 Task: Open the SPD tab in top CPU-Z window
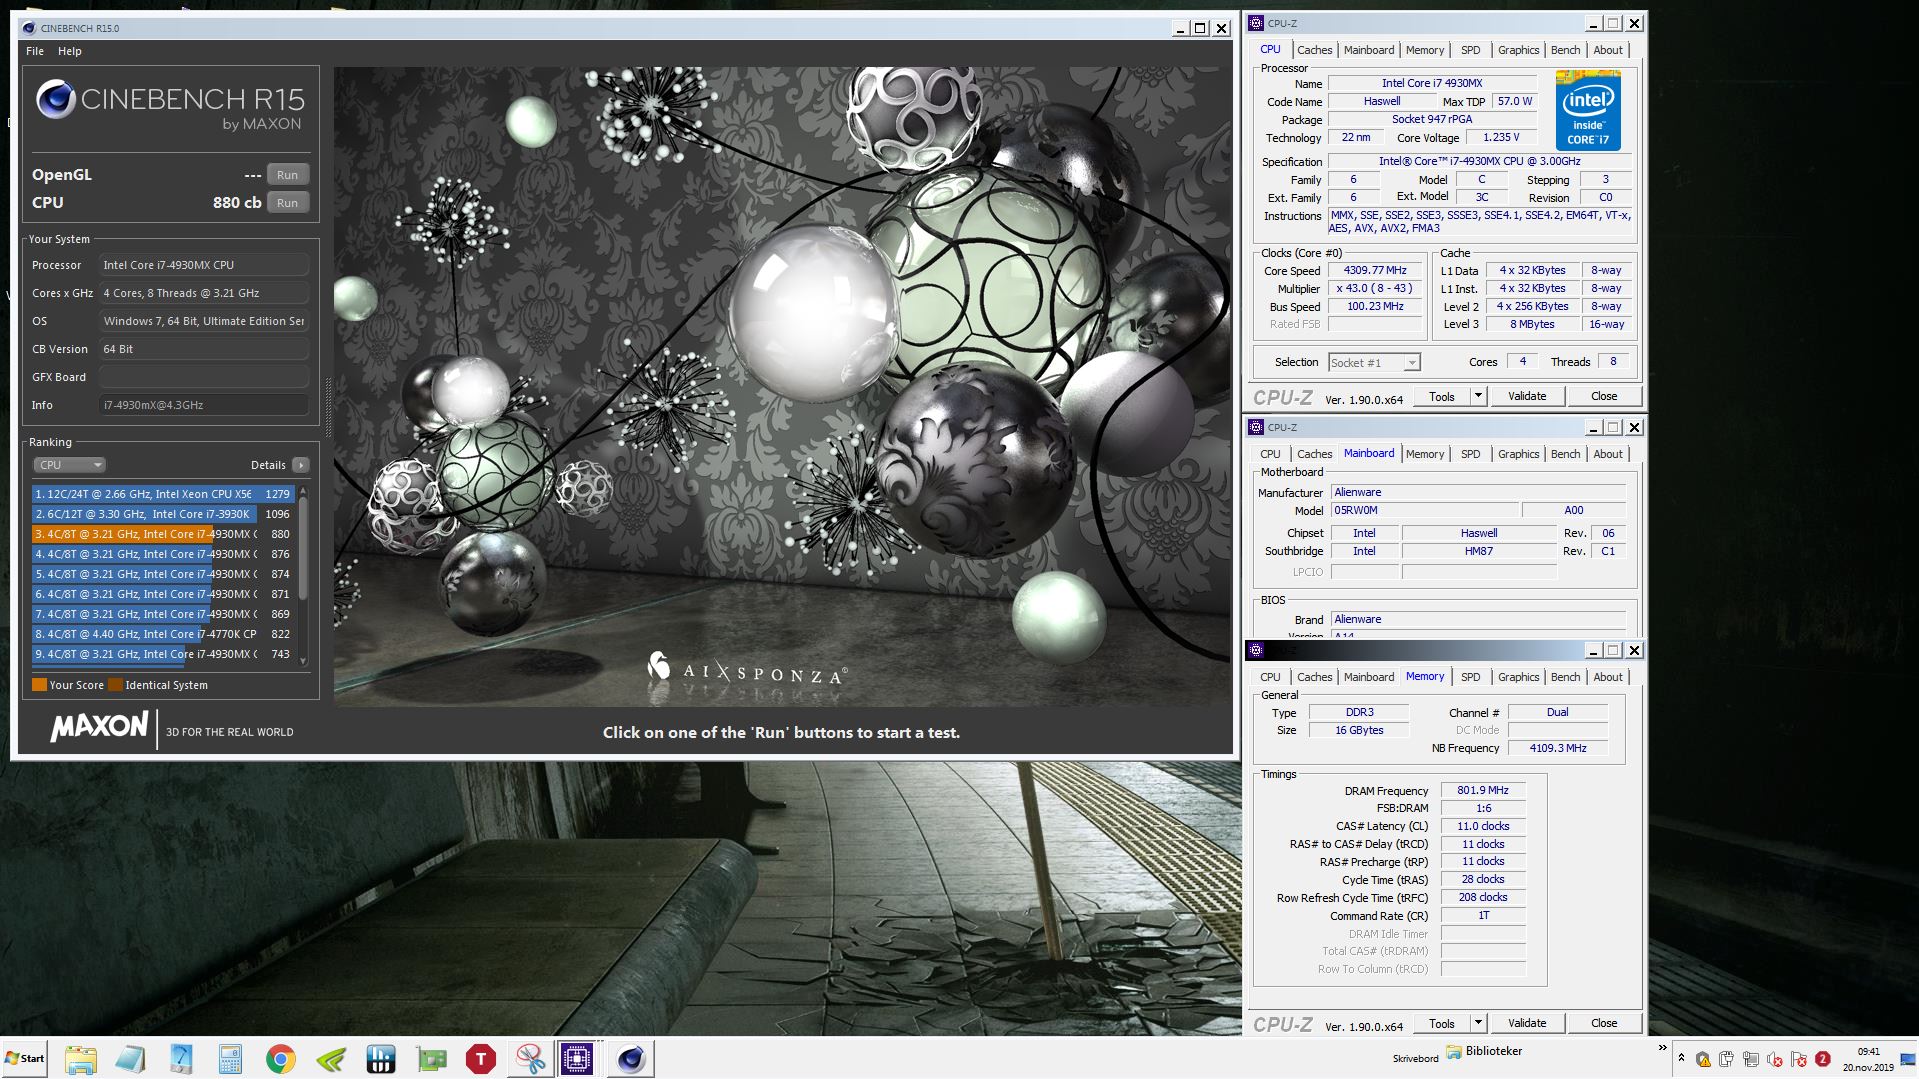click(x=1470, y=50)
